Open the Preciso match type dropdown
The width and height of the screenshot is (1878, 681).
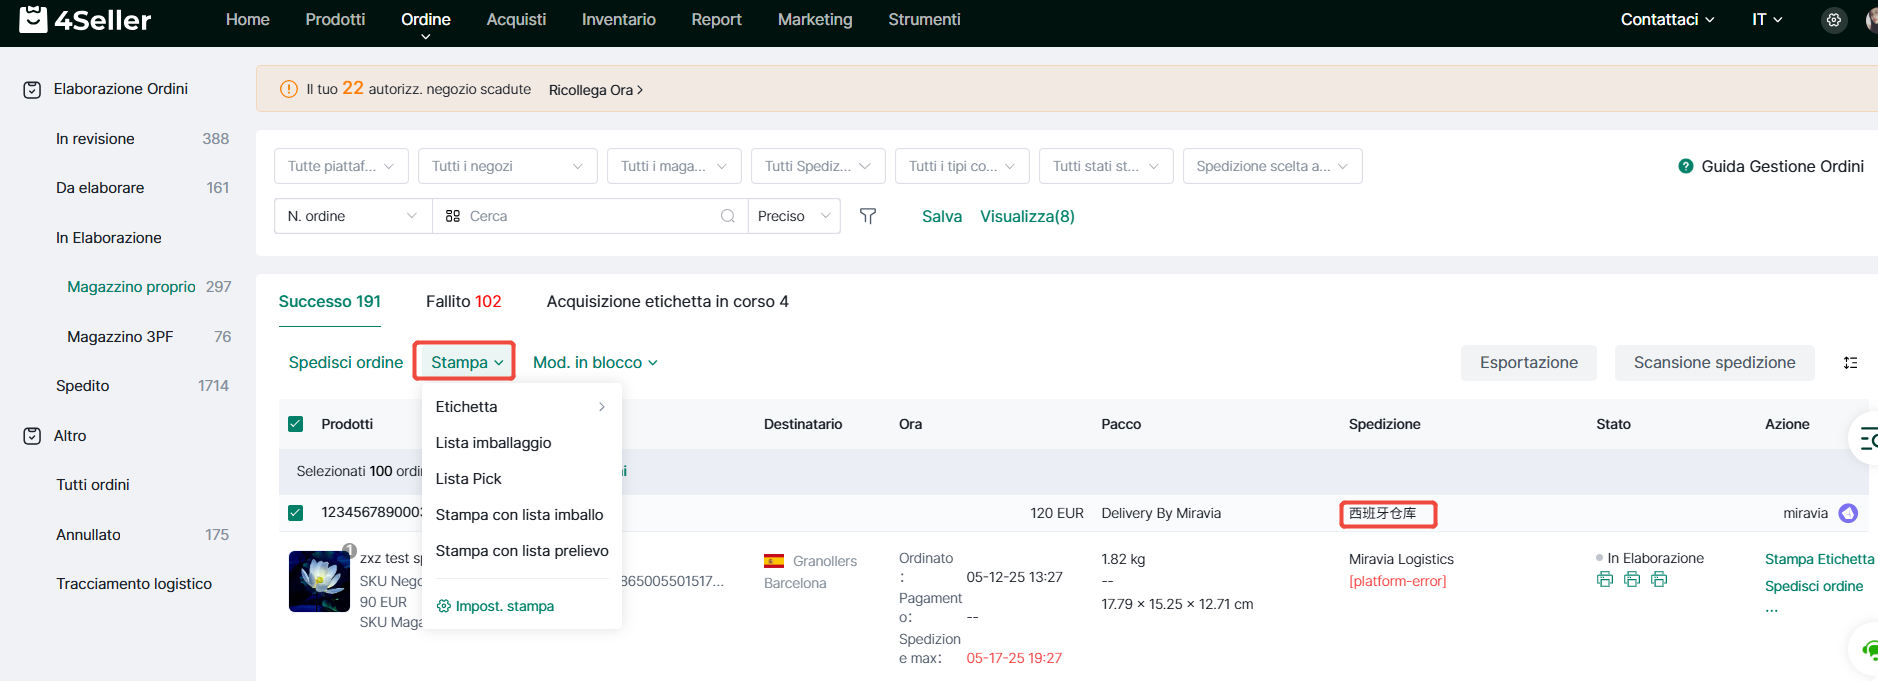coord(794,216)
